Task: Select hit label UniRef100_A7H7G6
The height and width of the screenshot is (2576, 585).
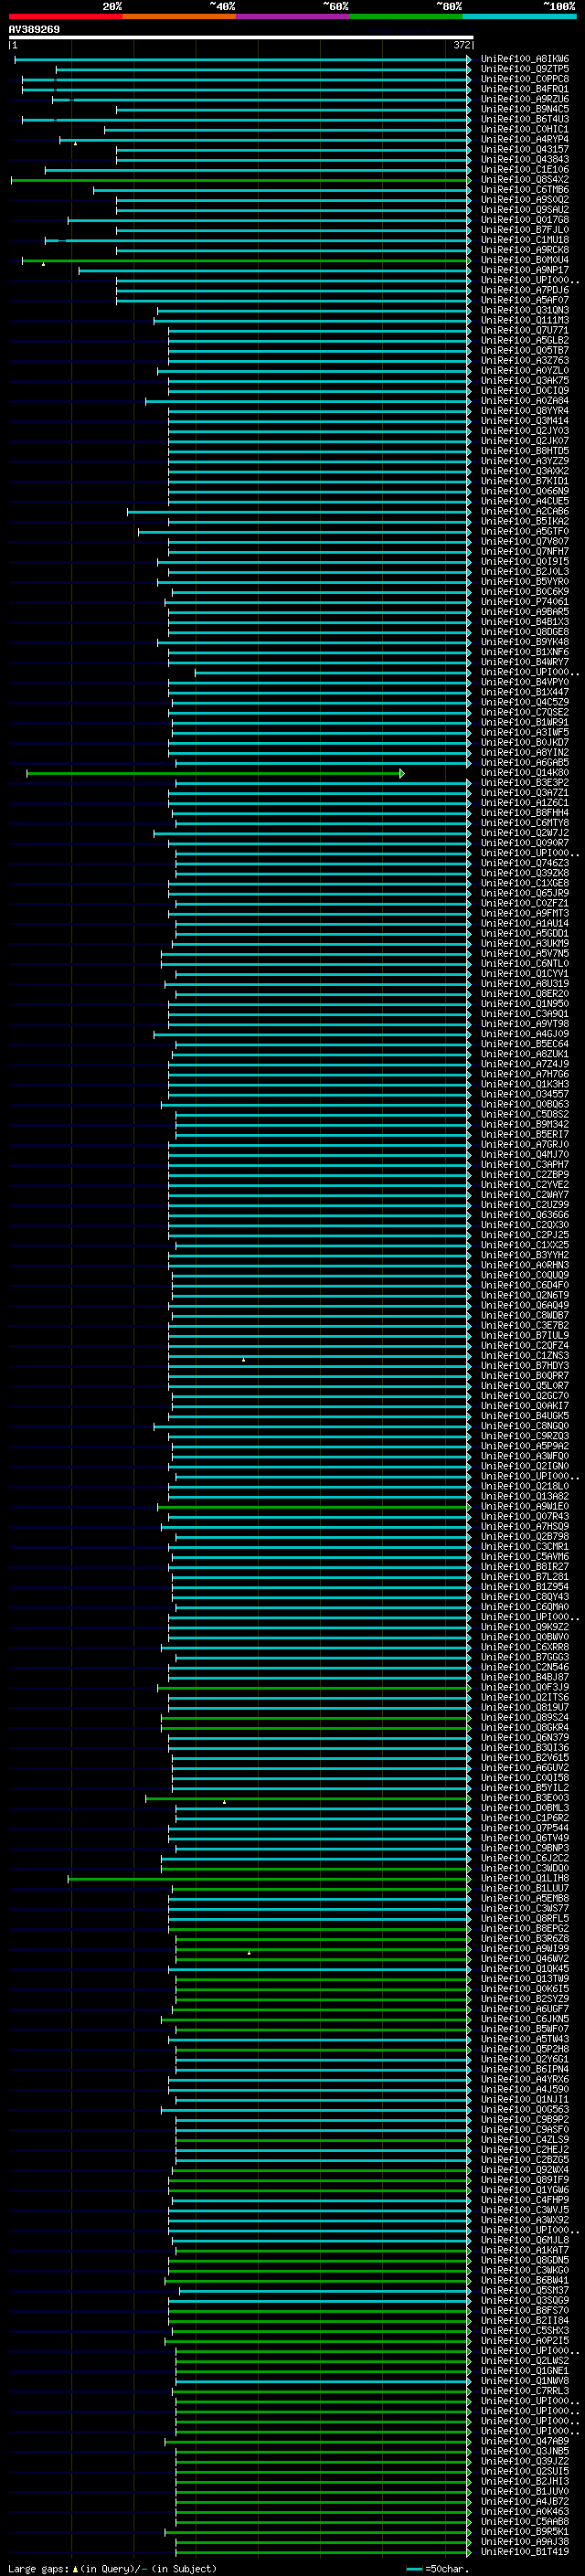Action: [524, 1074]
